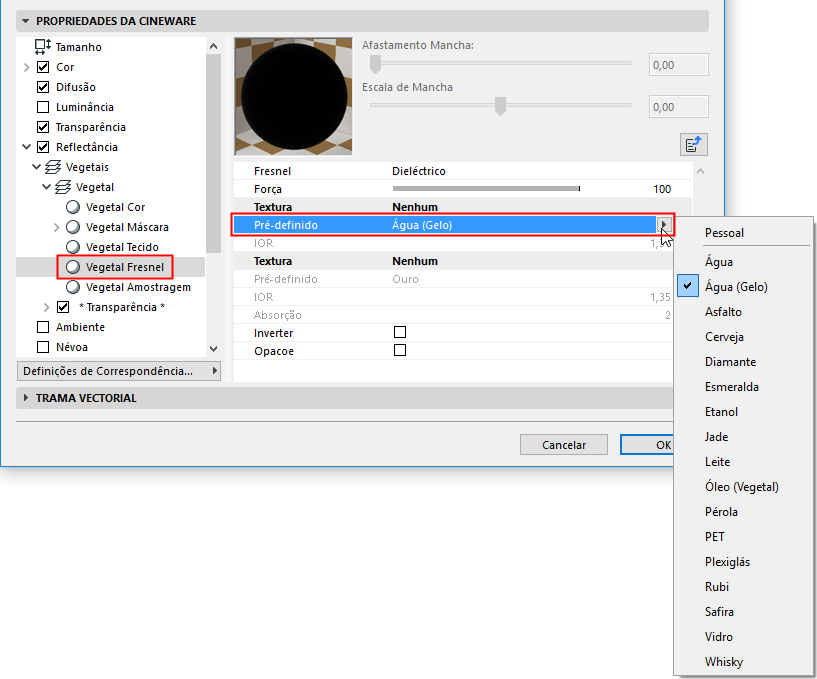This screenshot has width=817, height=679.
Task: Choose Óleo (Vegetal) preset
Action: click(x=741, y=487)
